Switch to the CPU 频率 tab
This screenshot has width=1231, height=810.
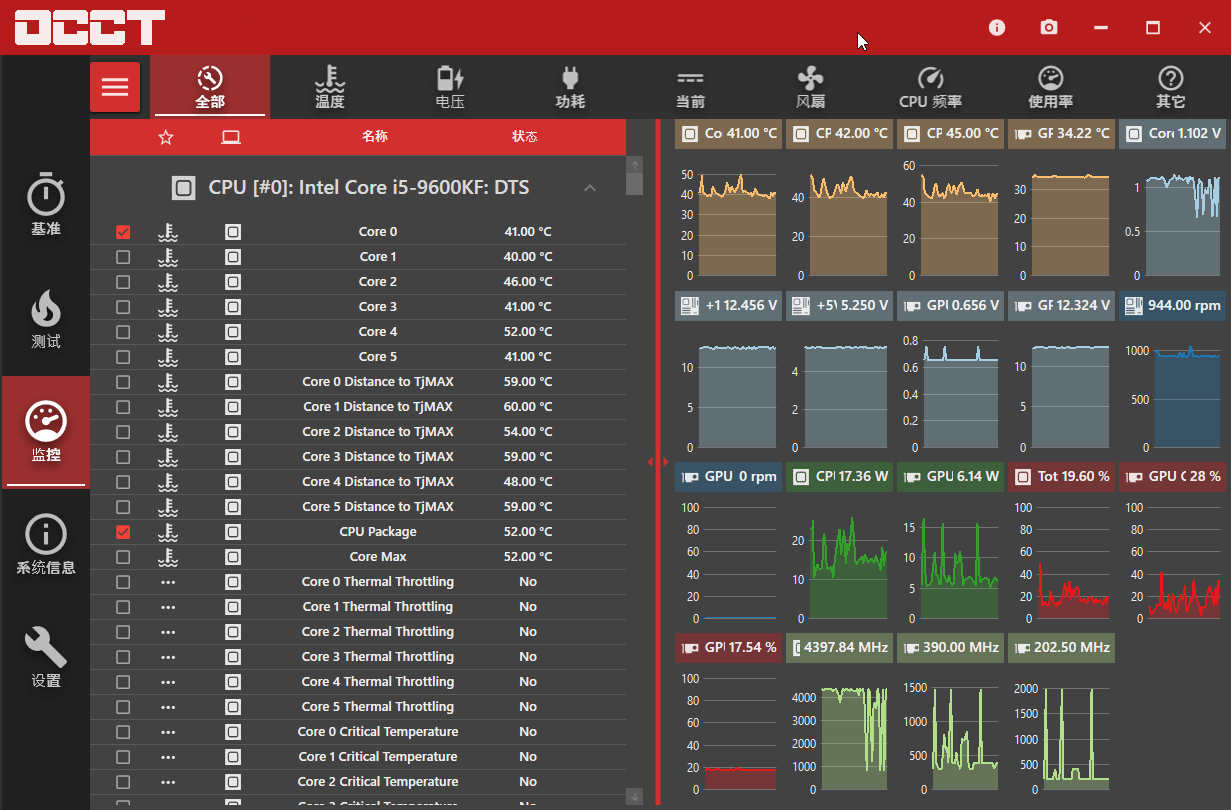(930, 87)
